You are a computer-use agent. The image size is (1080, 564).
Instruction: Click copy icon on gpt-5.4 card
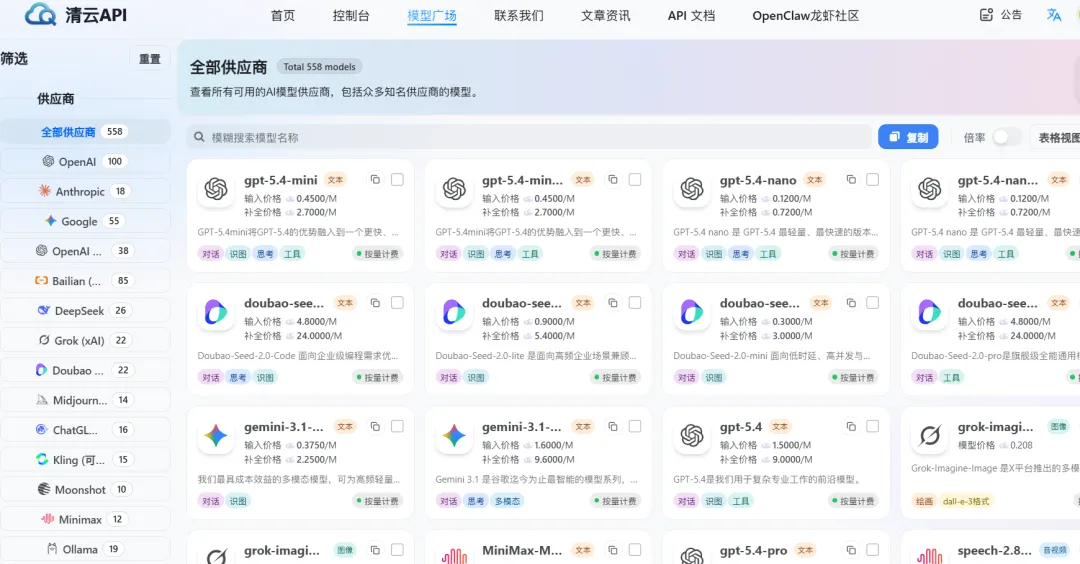click(851, 427)
